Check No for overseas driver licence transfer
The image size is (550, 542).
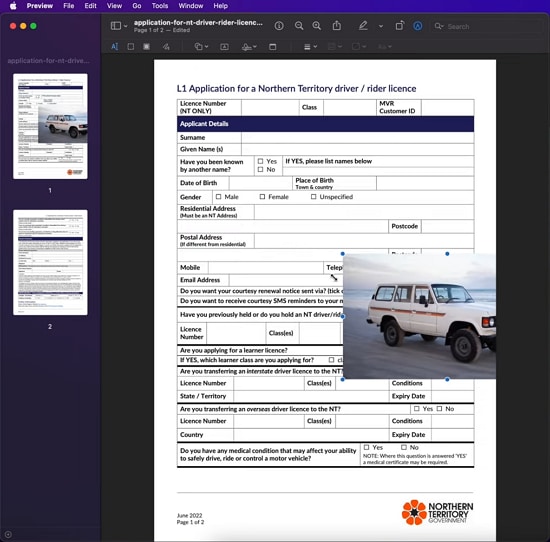pyautogui.click(x=439, y=408)
